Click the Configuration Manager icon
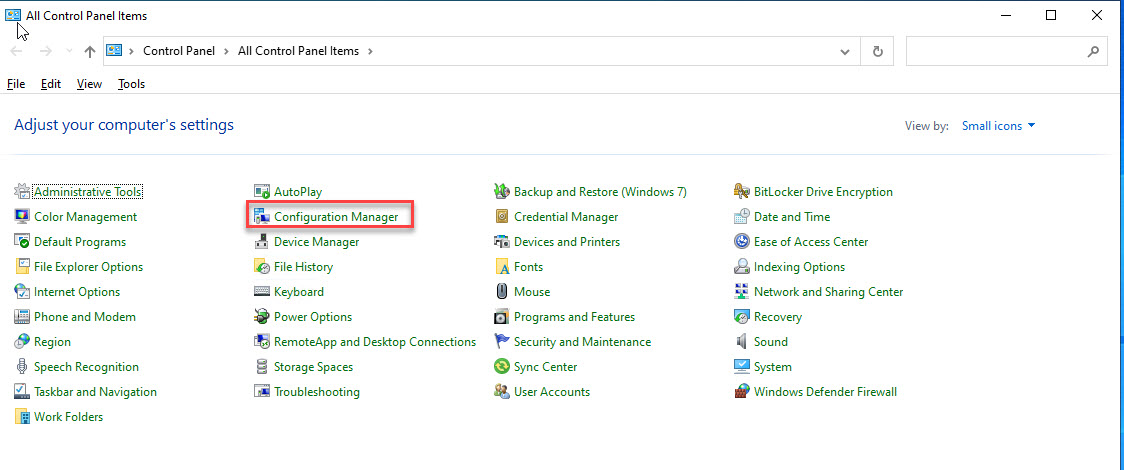Image resolution: width=1124 pixels, height=470 pixels. tap(262, 217)
